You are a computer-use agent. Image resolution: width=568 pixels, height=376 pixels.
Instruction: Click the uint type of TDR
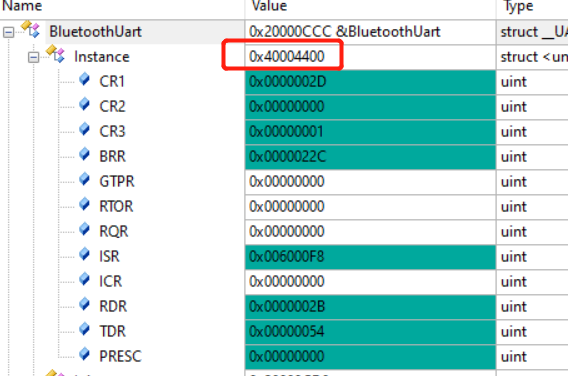(x=532, y=332)
